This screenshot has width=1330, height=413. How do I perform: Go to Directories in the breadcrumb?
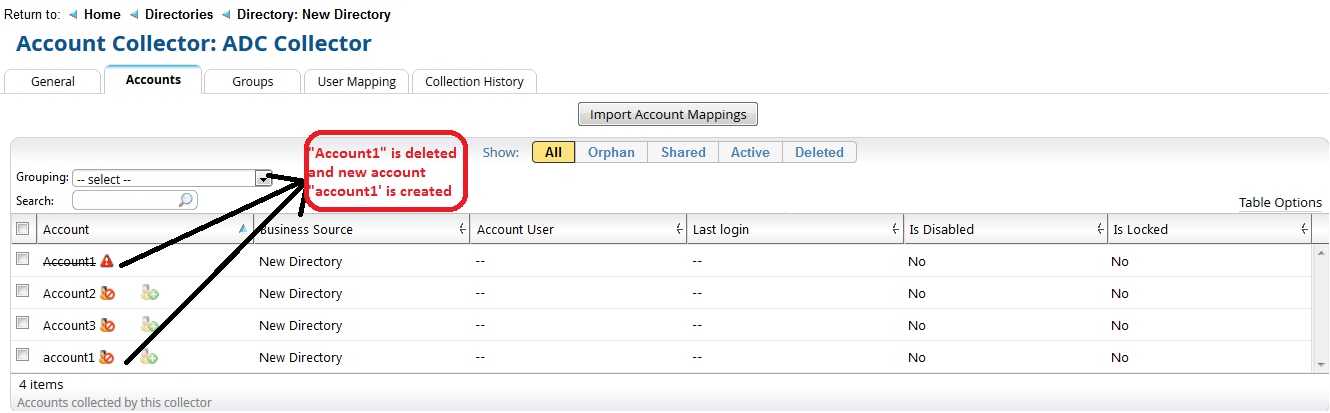(x=179, y=15)
